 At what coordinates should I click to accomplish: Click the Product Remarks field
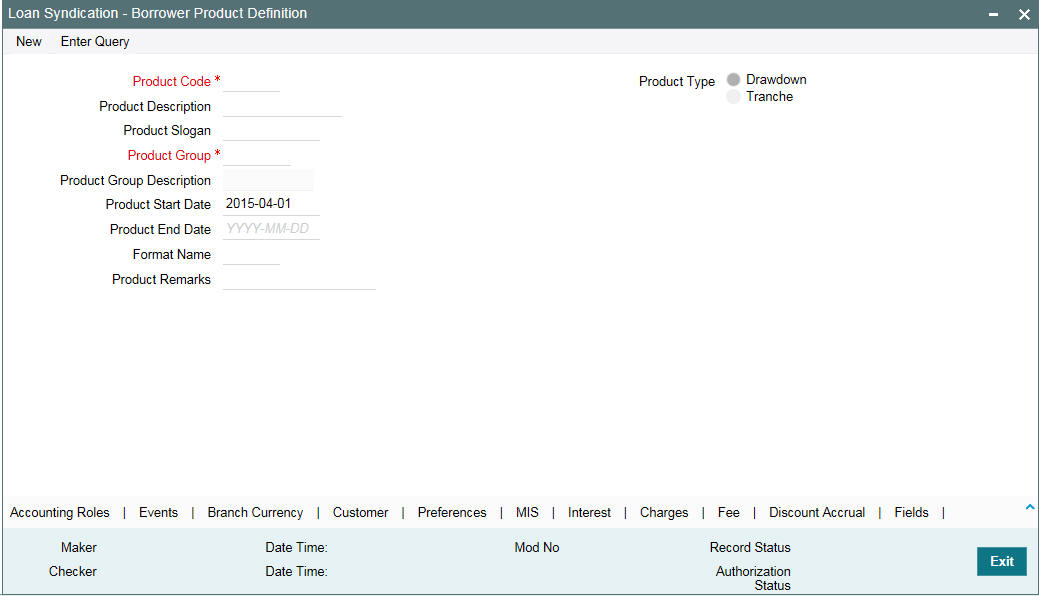pyautogui.click(x=299, y=280)
